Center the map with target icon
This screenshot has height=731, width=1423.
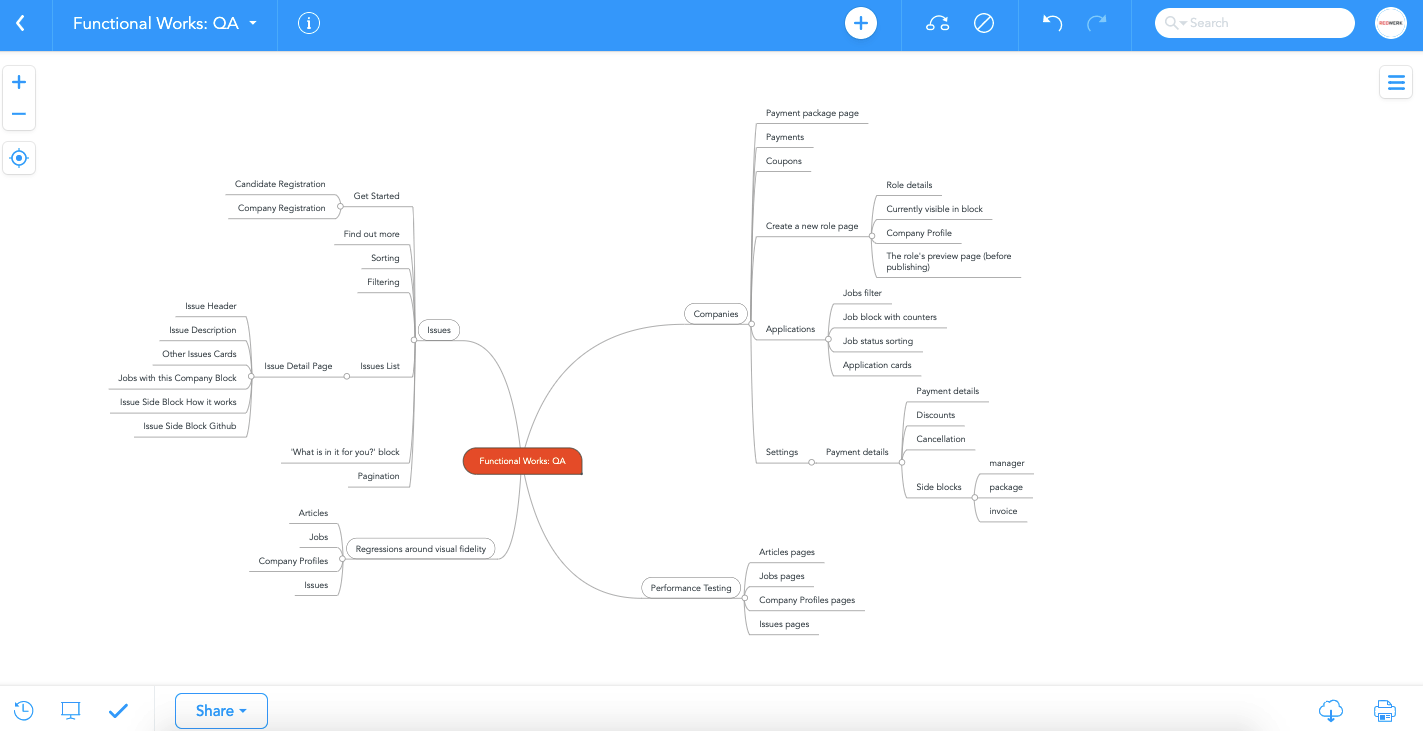[x=18, y=158]
